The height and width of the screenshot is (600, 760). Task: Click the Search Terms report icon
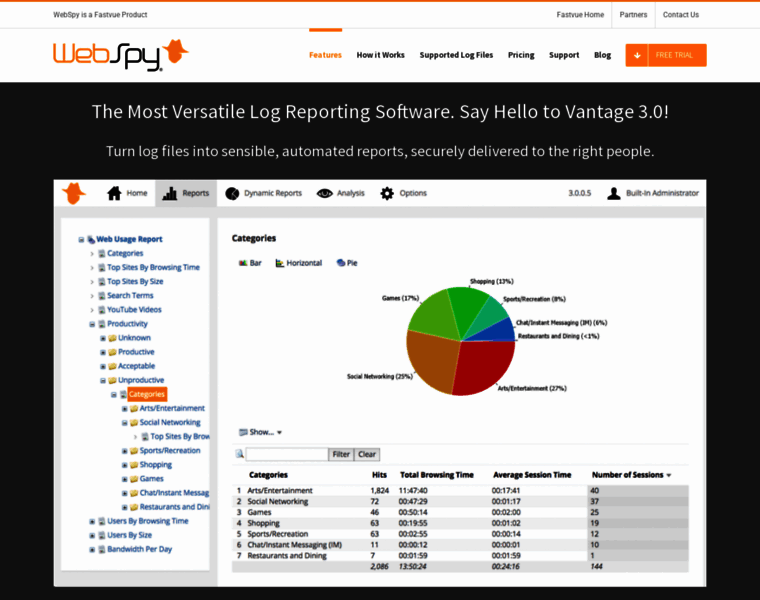coord(102,296)
